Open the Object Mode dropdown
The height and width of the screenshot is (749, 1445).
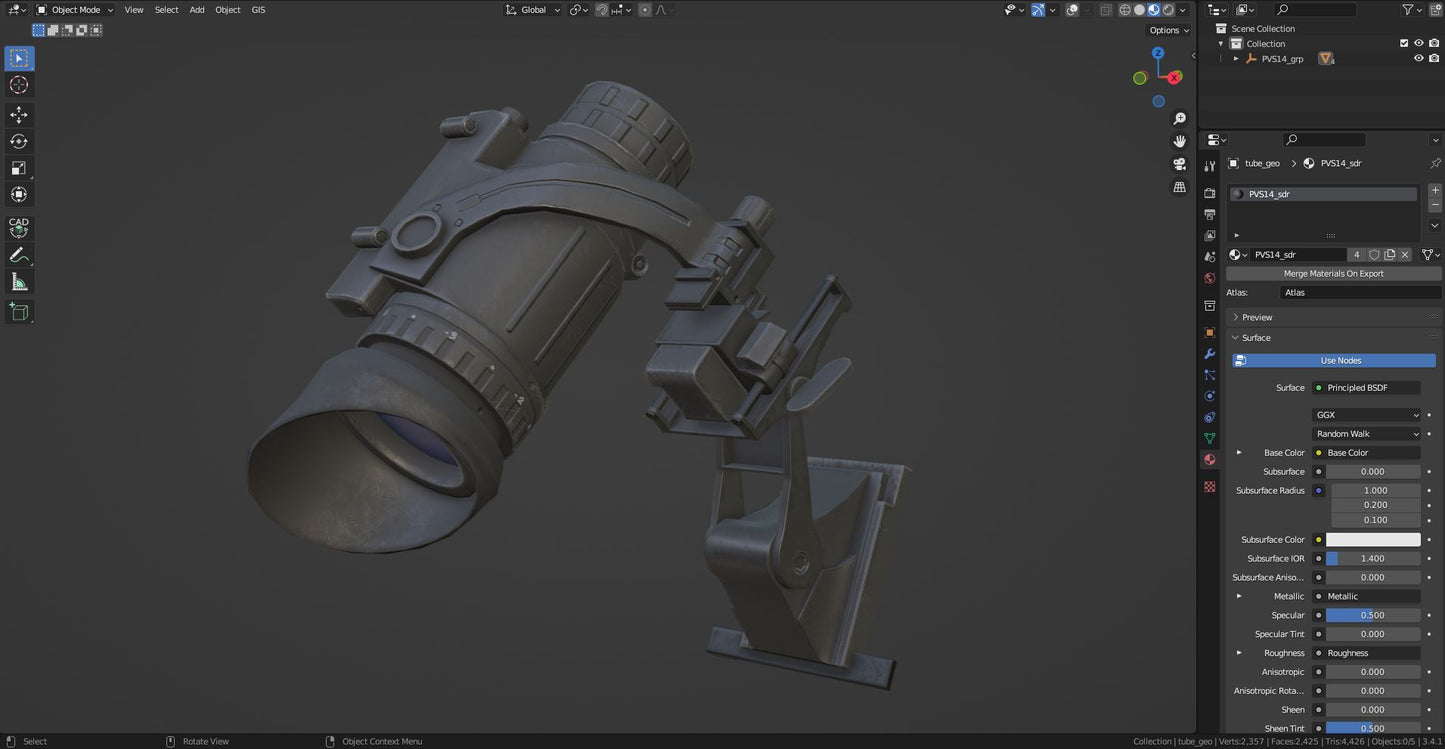pos(75,10)
